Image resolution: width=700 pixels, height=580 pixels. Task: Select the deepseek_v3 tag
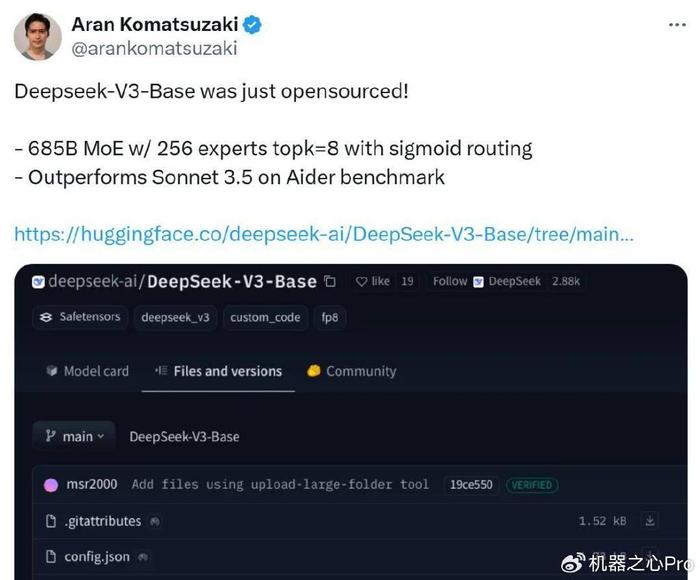click(175, 317)
